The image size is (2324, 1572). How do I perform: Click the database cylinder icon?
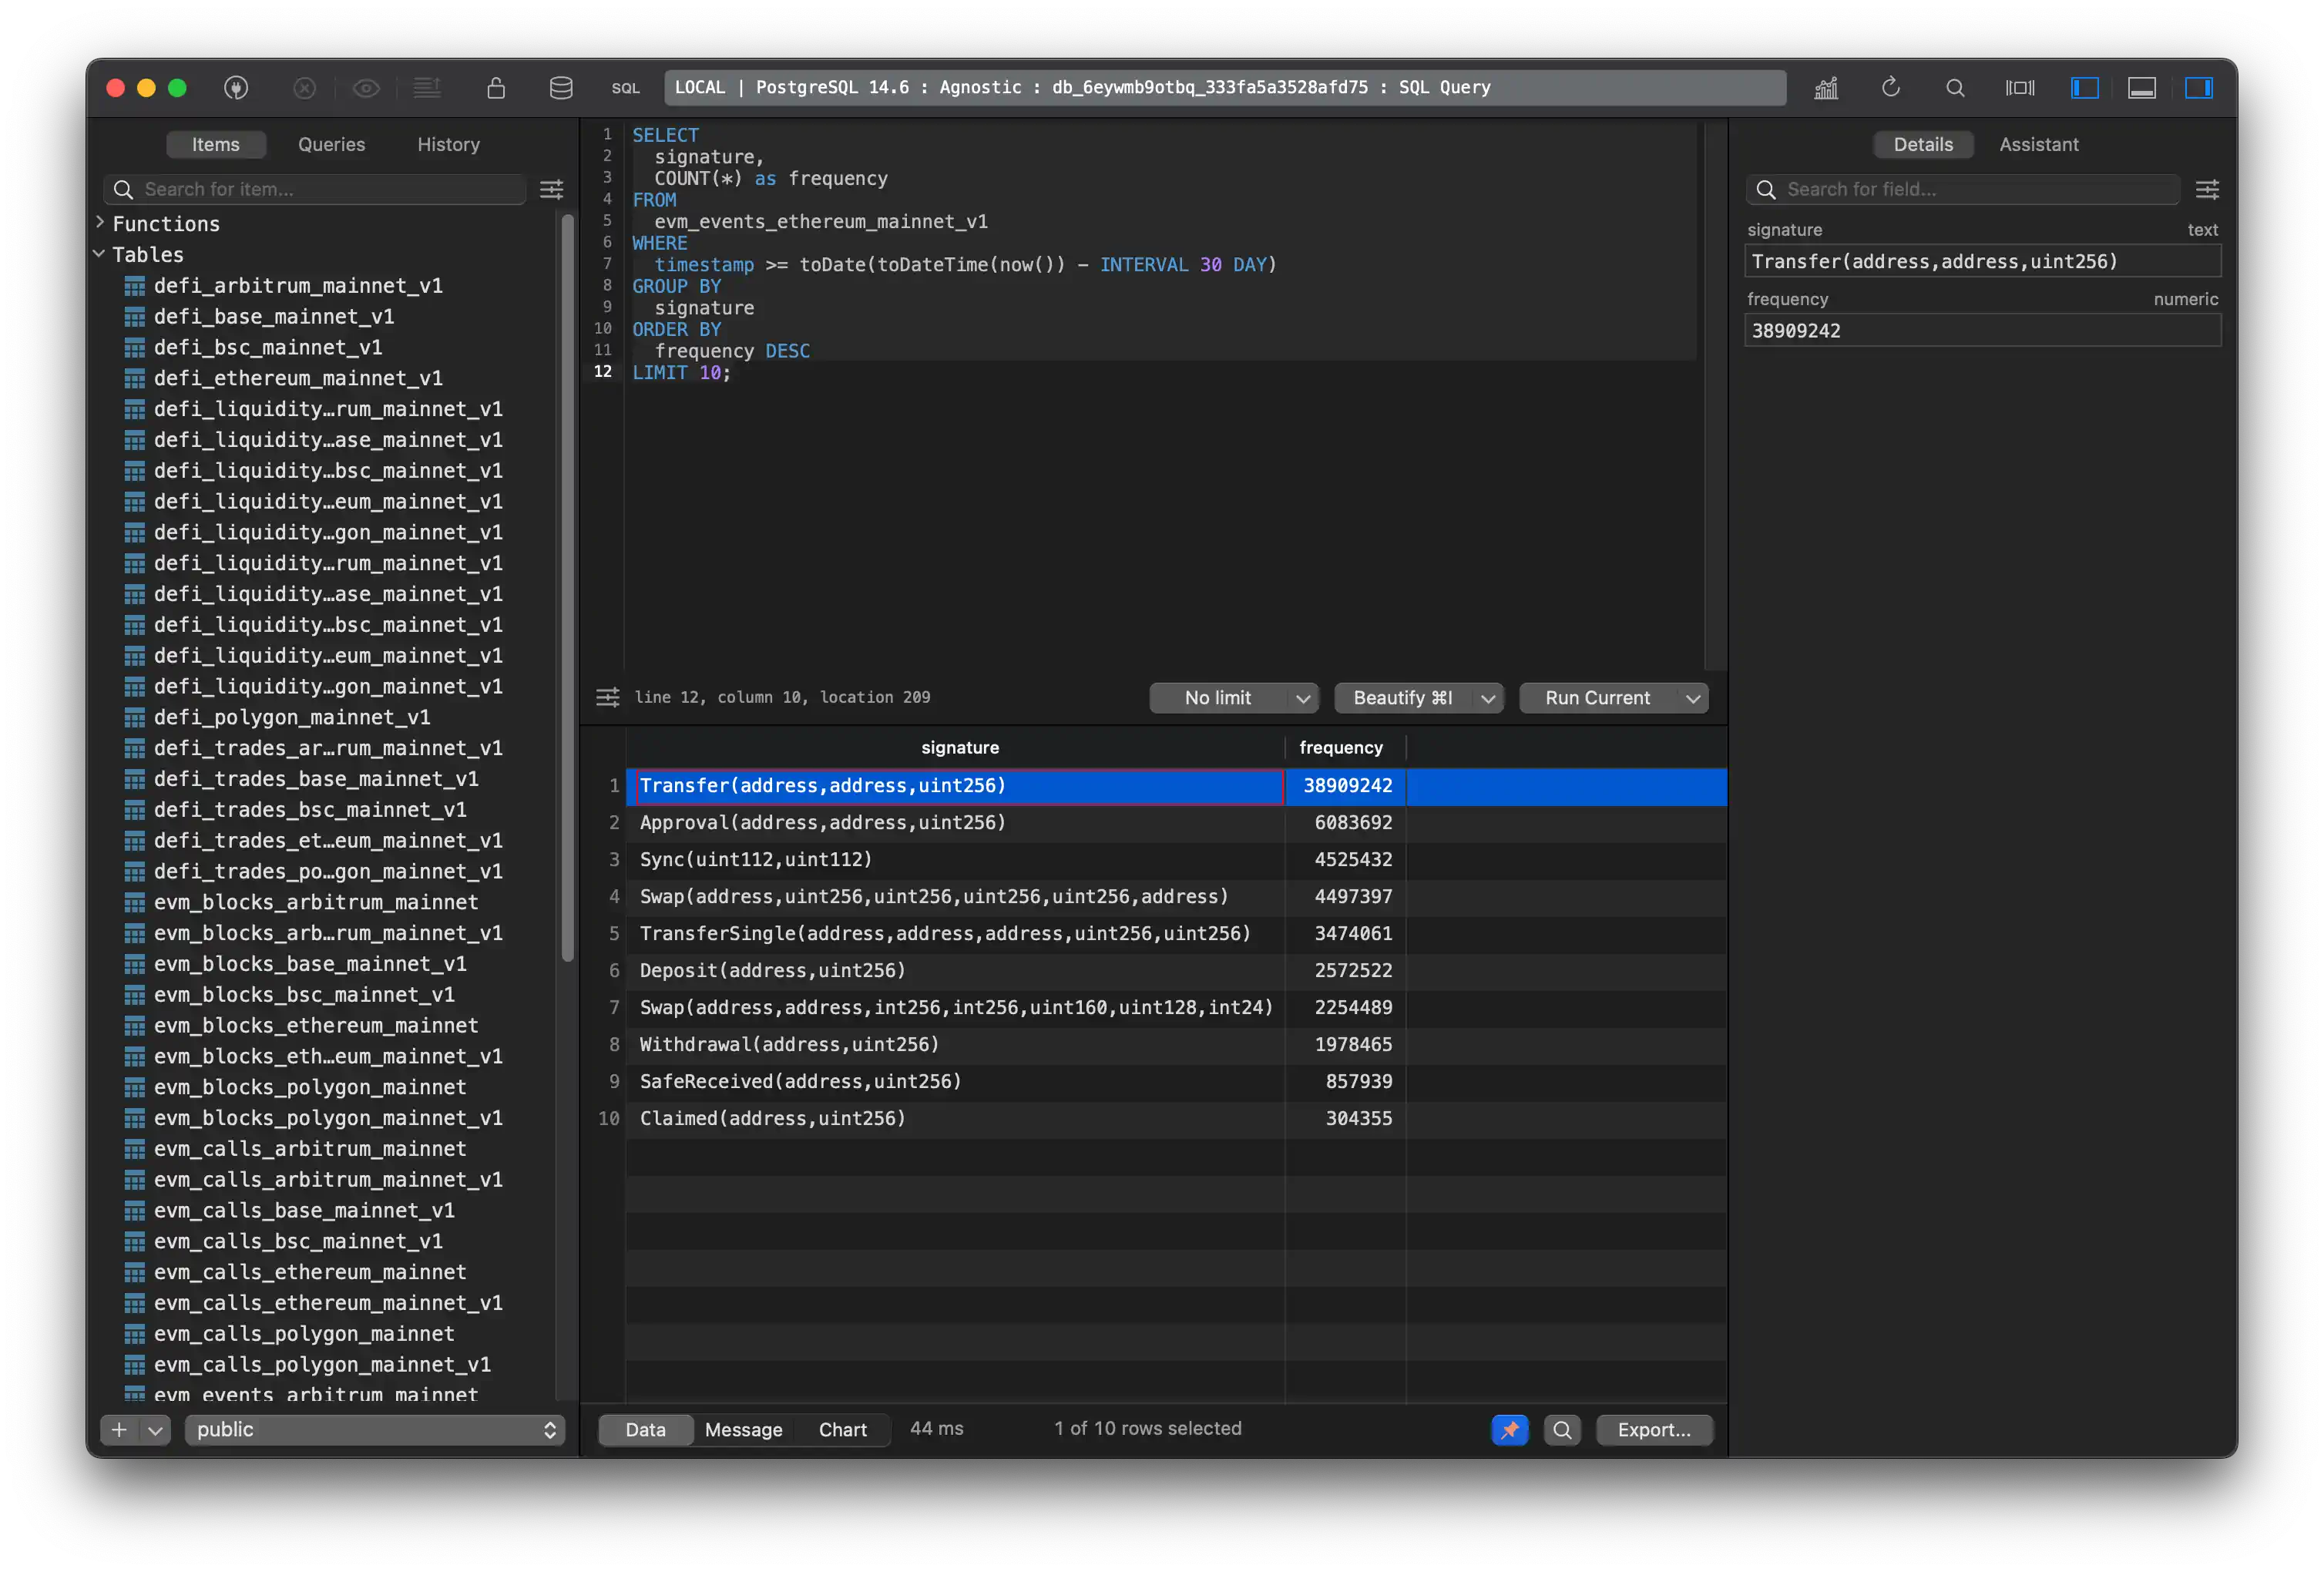point(561,88)
